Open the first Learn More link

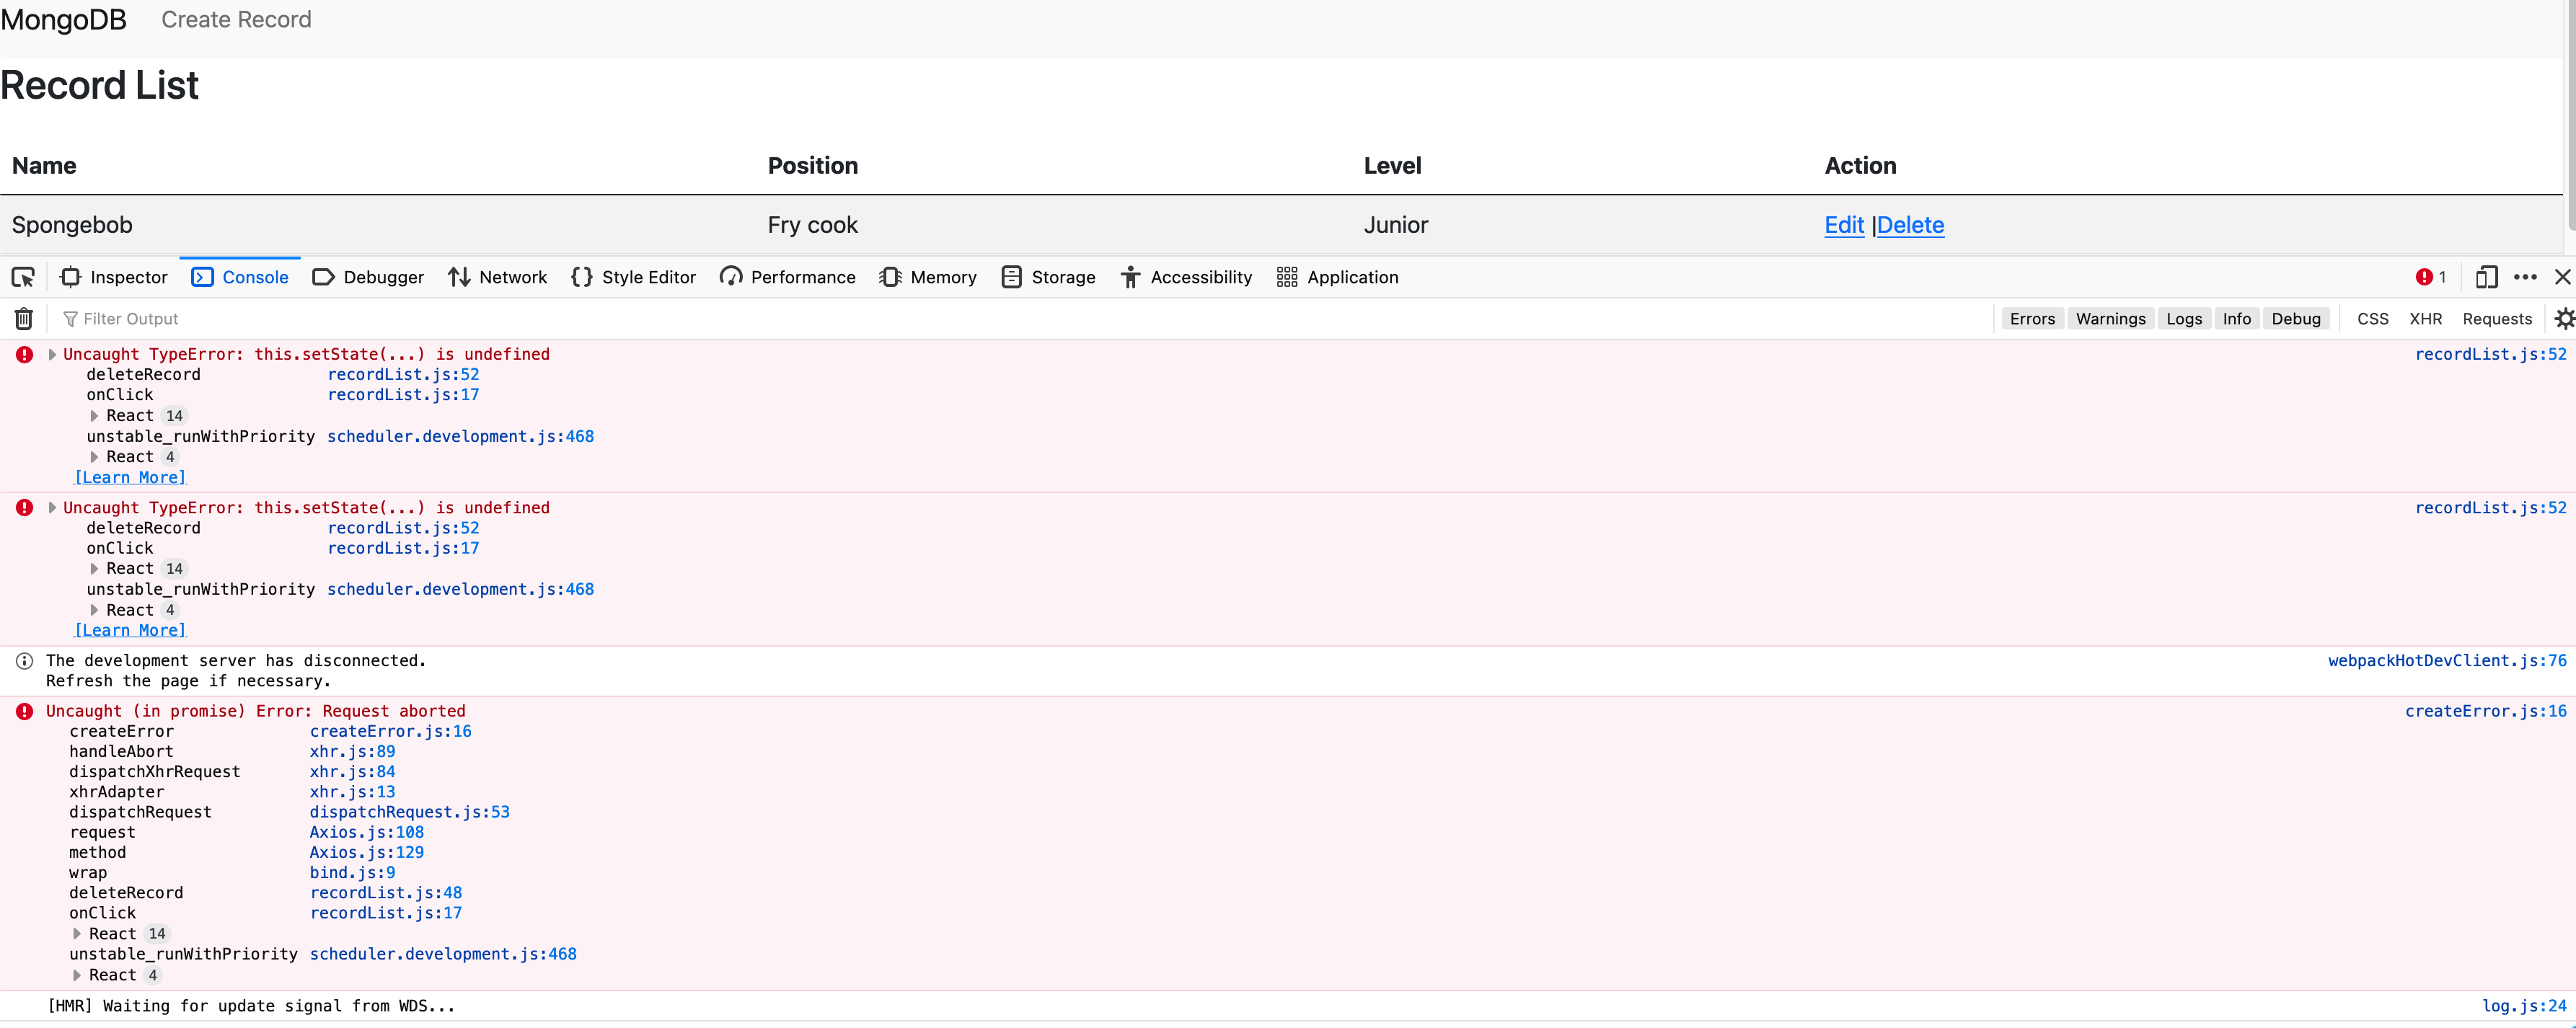pyautogui.click(x=130, y=477)
